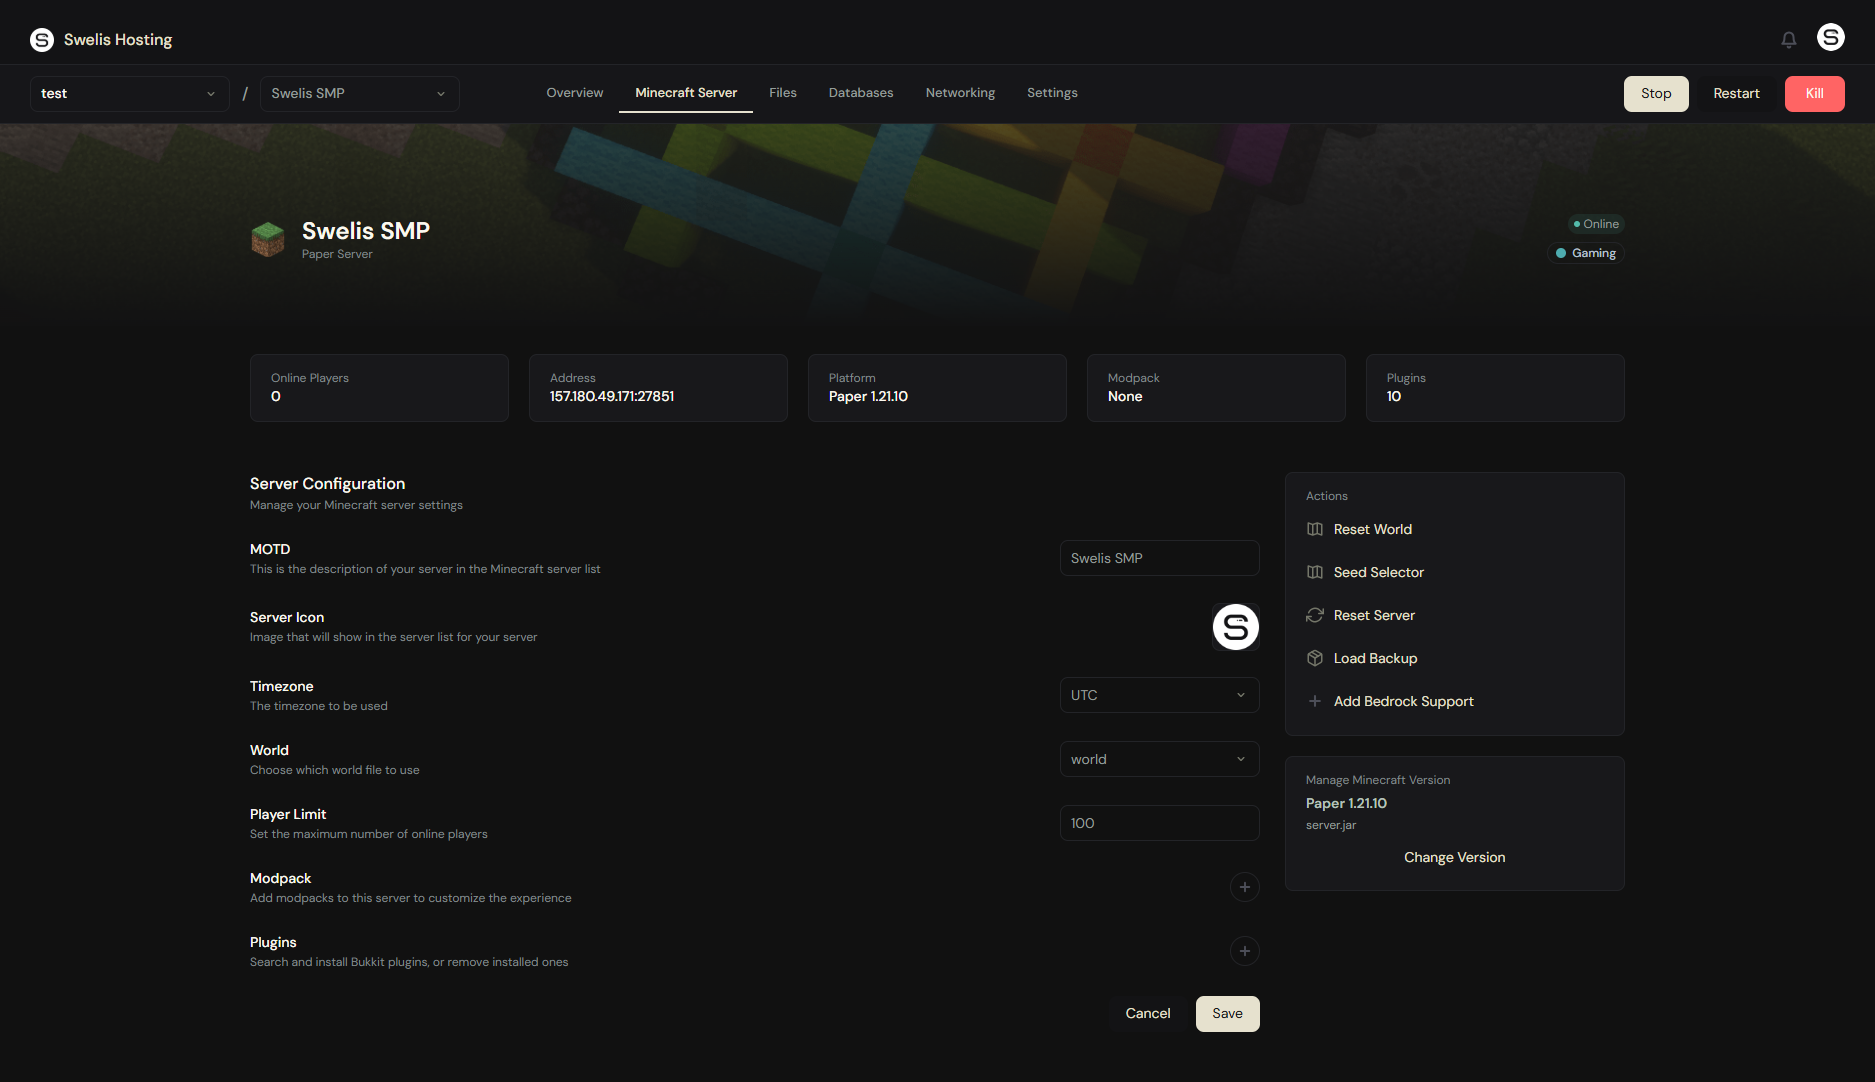1875x1082 pixels.
Task: Click the notification bell icon
Action: point(1788,39)
